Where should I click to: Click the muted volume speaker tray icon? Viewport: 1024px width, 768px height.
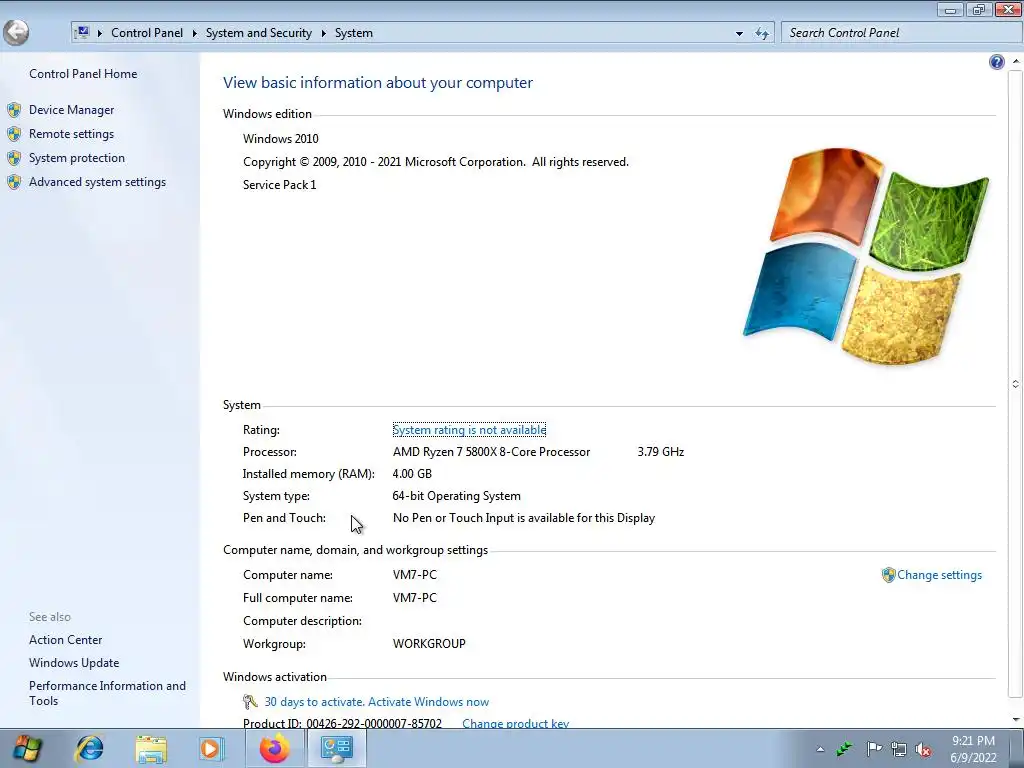pos(923,750)
